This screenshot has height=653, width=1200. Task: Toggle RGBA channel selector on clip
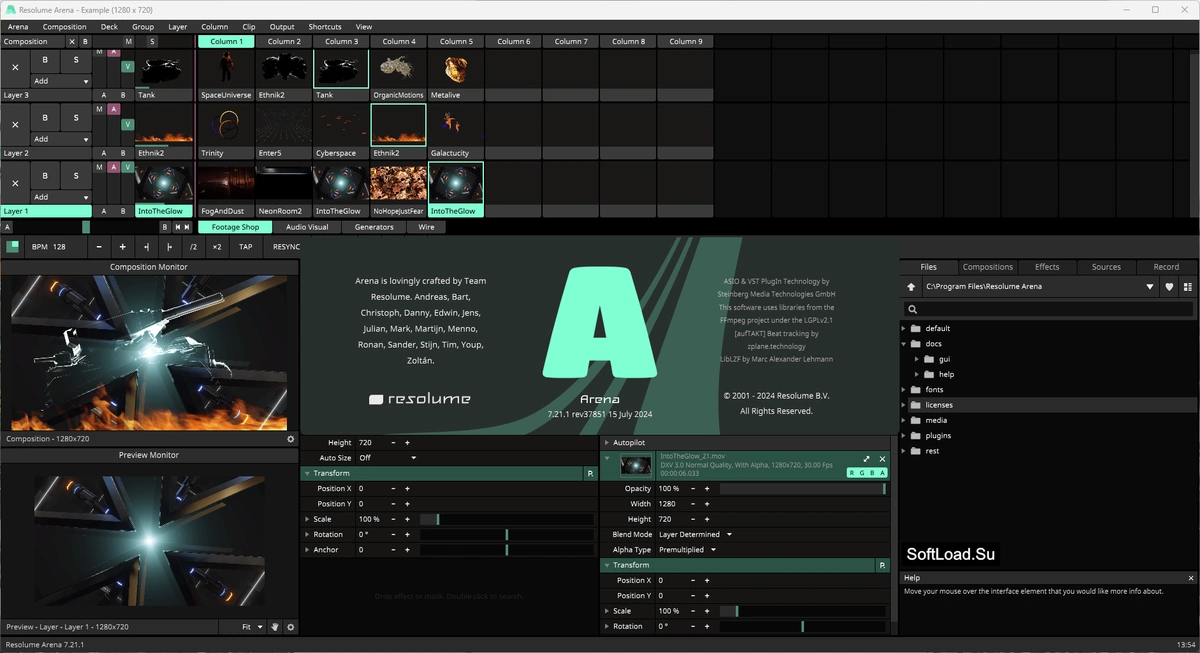coord(866,473)
